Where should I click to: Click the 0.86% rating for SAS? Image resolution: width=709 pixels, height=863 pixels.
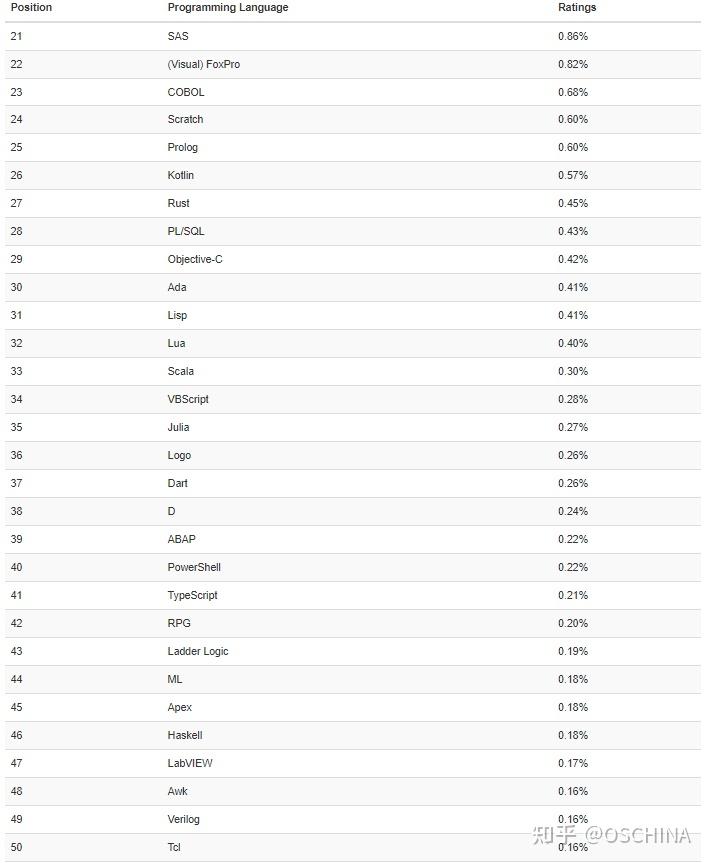[x=572, y=36]
